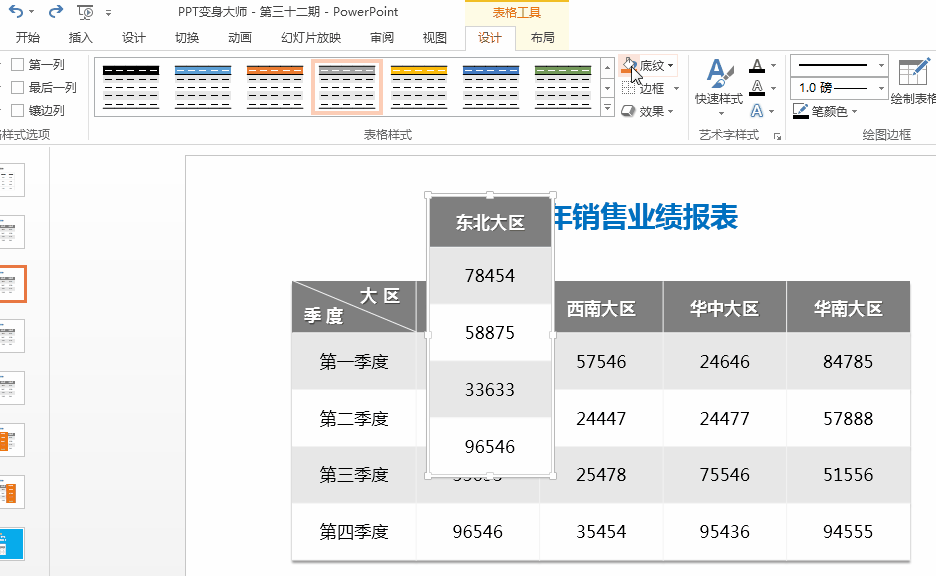The image size is (936, 576).
Task: Open the line style dropdown
Action: click(838, 64)
